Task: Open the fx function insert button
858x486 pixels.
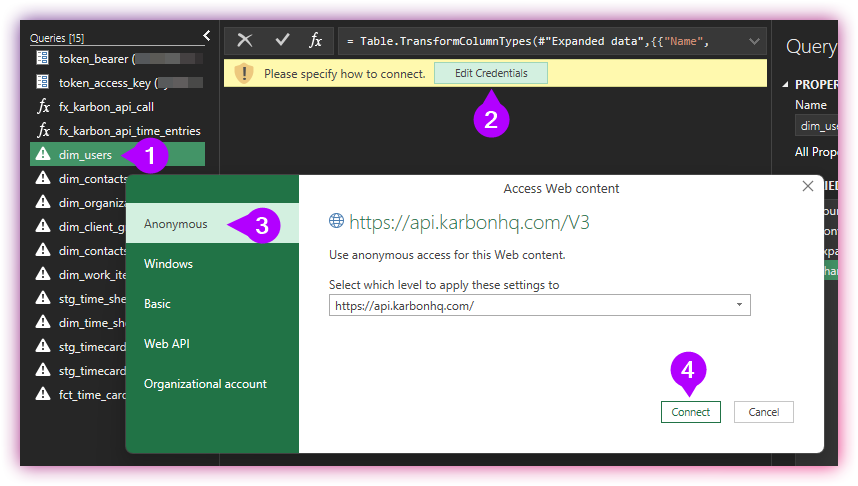Action: (315, 40)
